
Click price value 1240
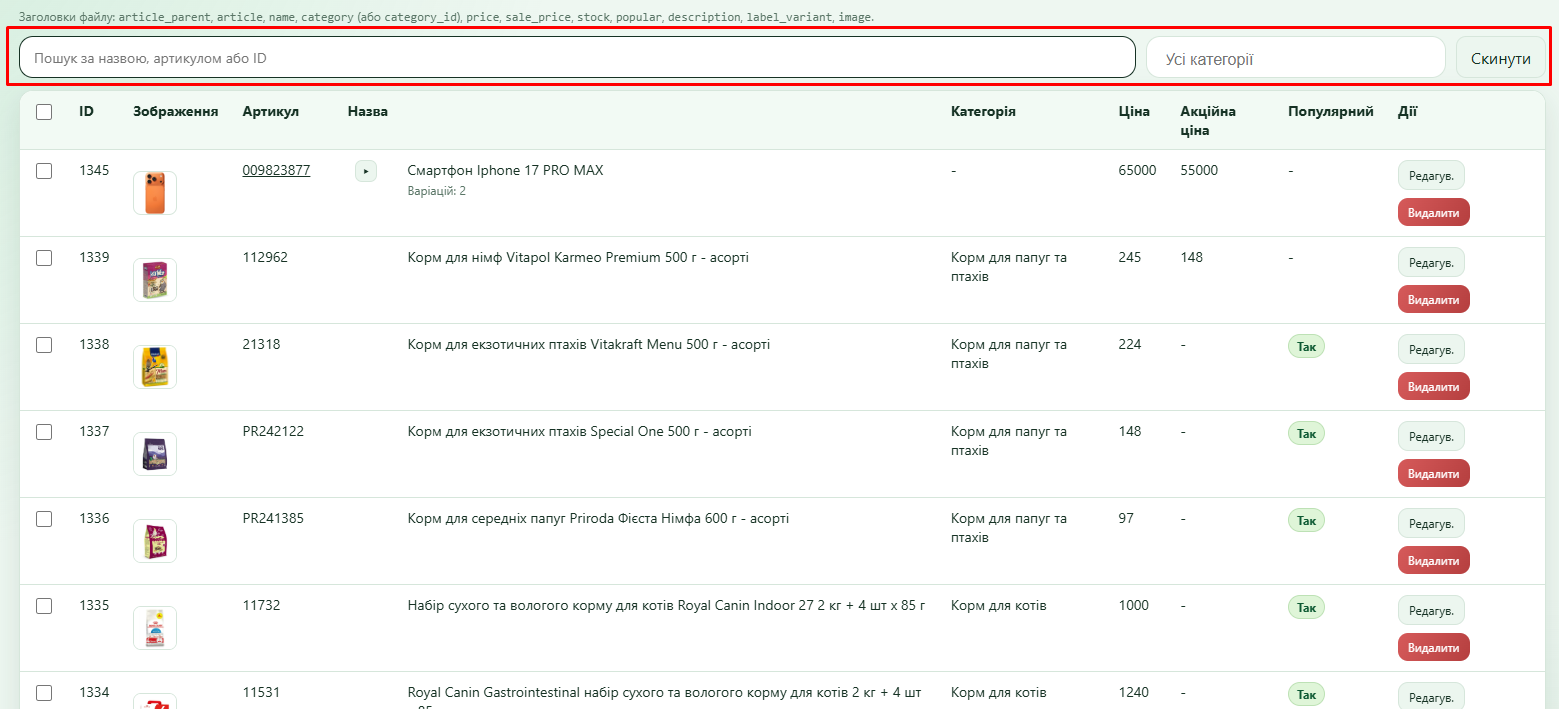[x=1133, y=692]
